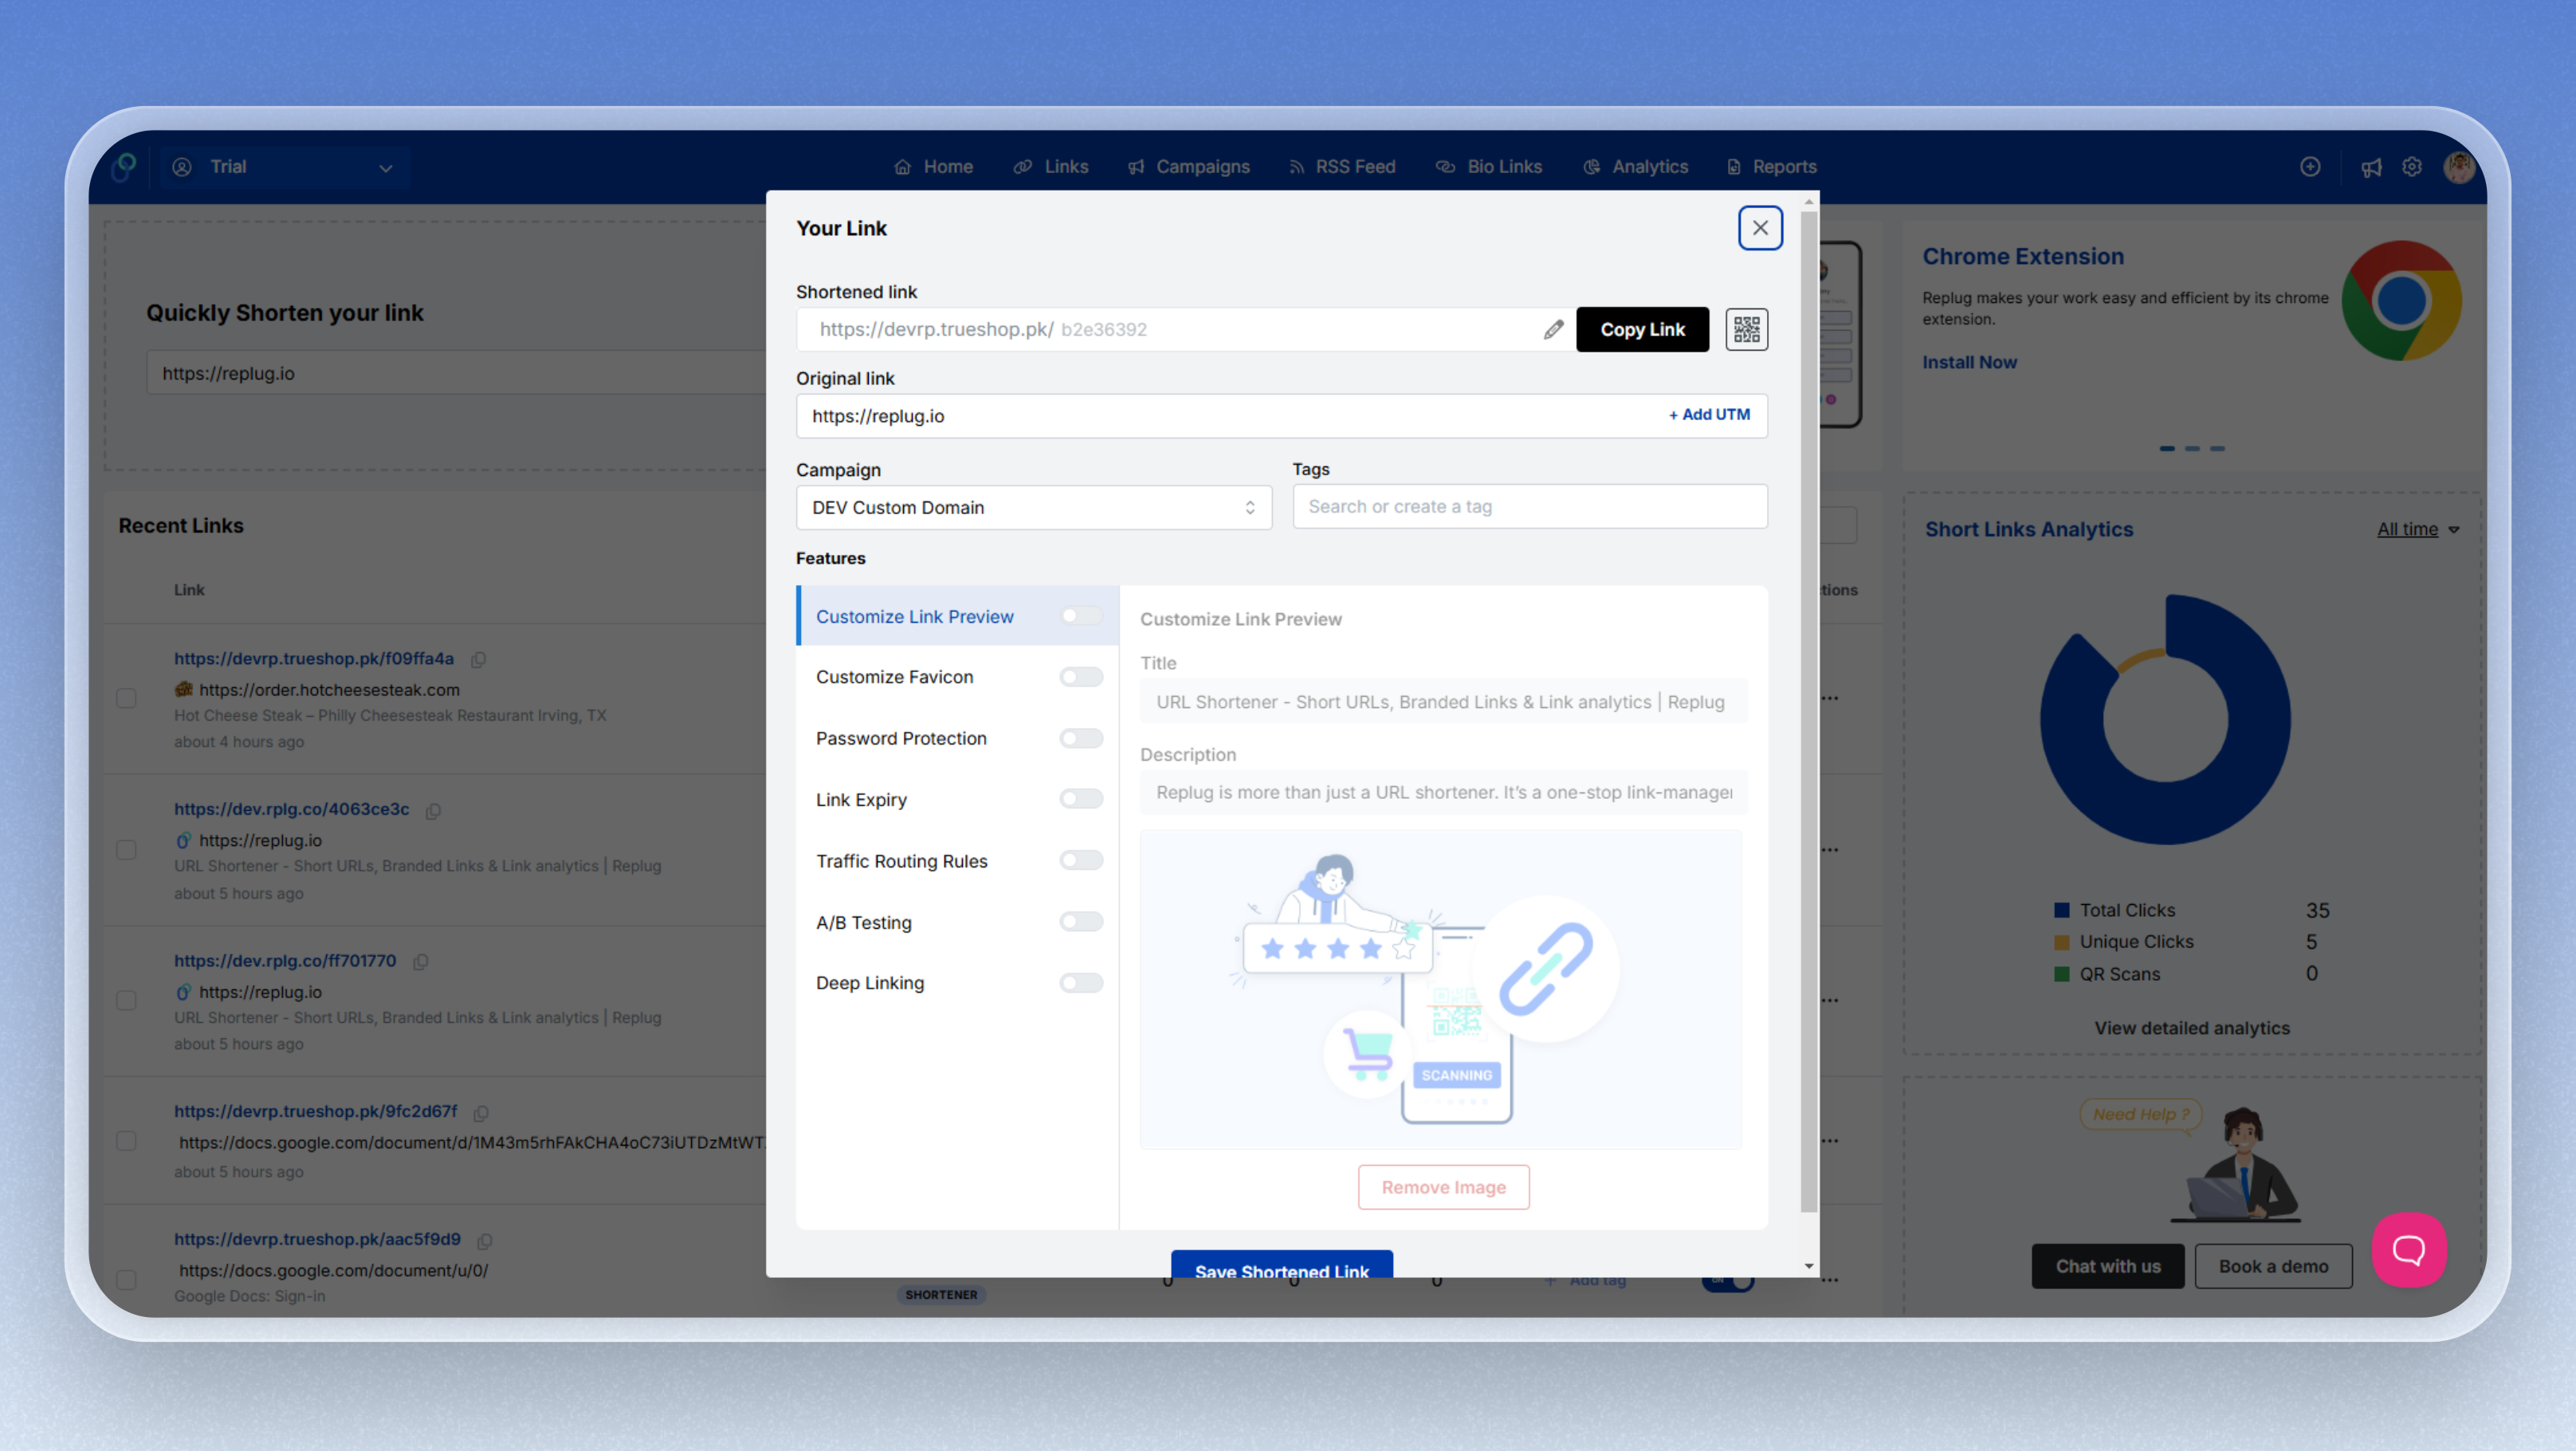Open the QR code icon next to Copy Link
The image size is (2576, 1451).
[1746, 329]
